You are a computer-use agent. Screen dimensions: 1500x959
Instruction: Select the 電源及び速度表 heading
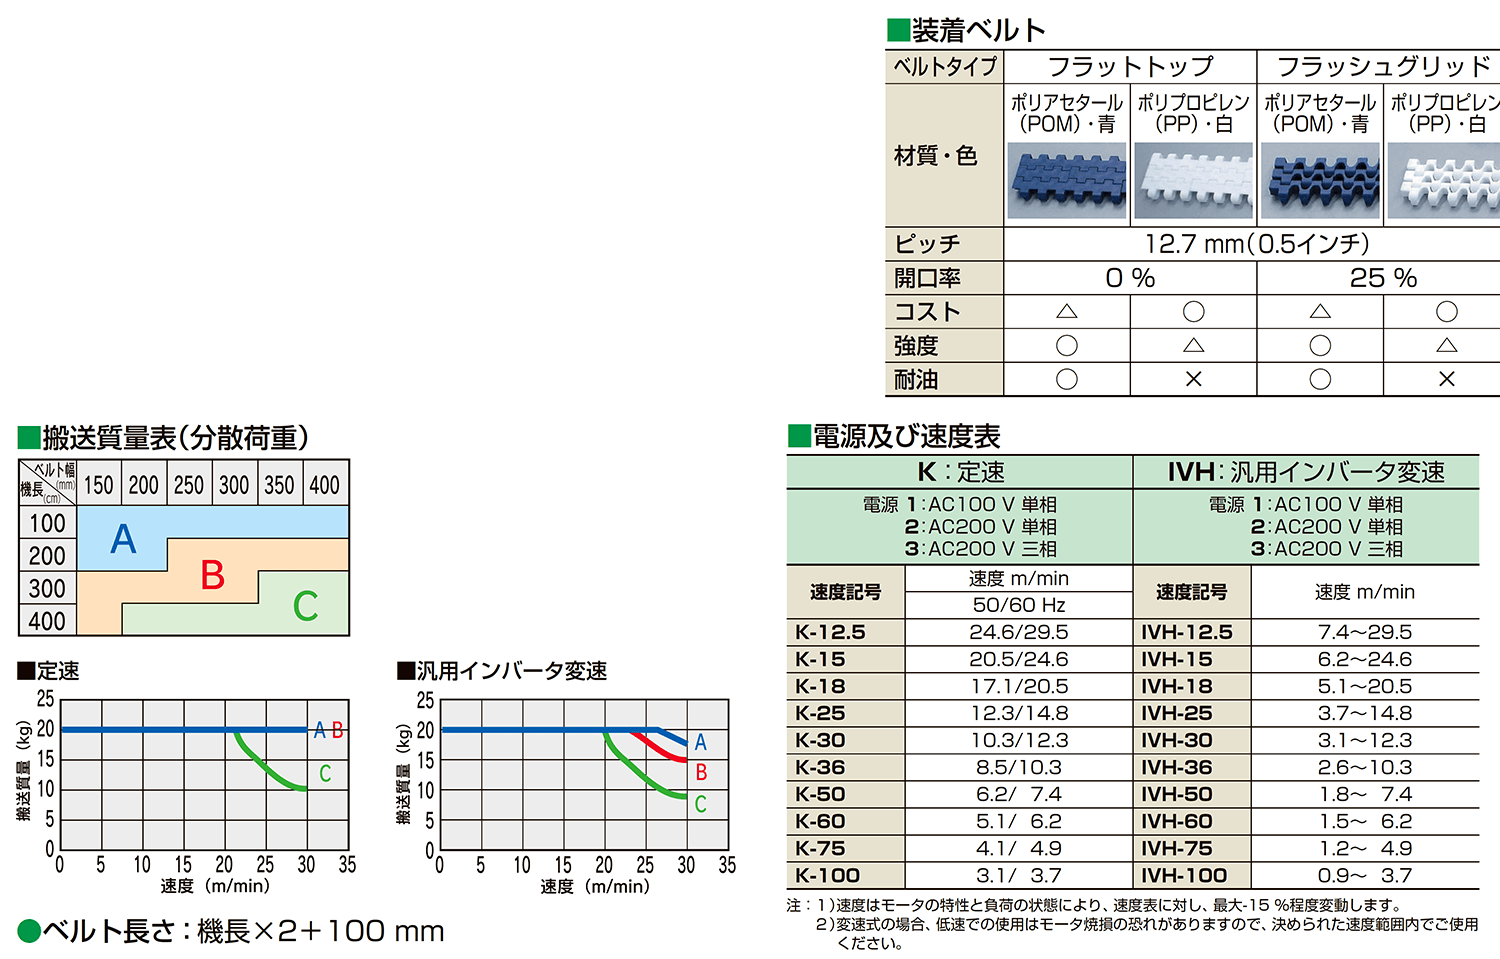[894, 436]
